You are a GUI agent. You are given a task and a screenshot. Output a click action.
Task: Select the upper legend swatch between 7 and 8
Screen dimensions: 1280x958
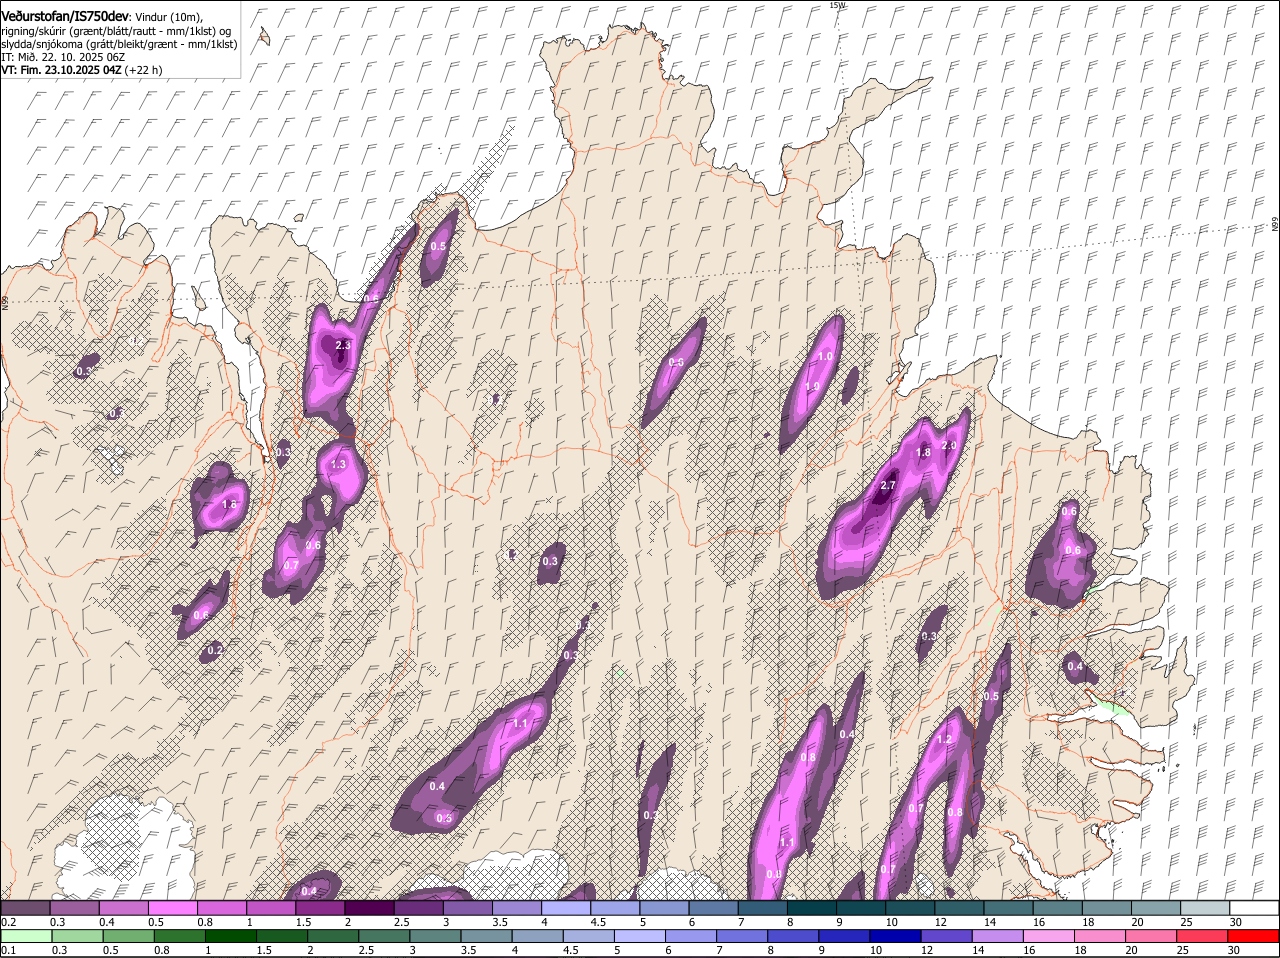coord(763,908)
